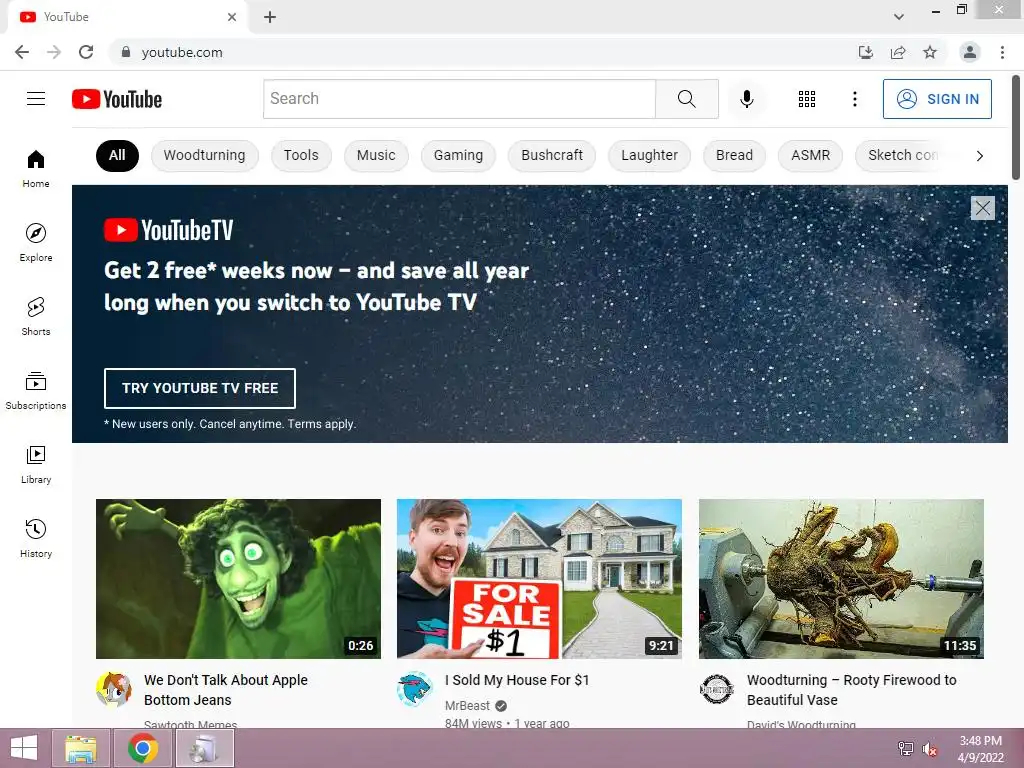Viewport: 1024px width, 768px height.
Task: Click the share page icon
Action: point(898,52)
